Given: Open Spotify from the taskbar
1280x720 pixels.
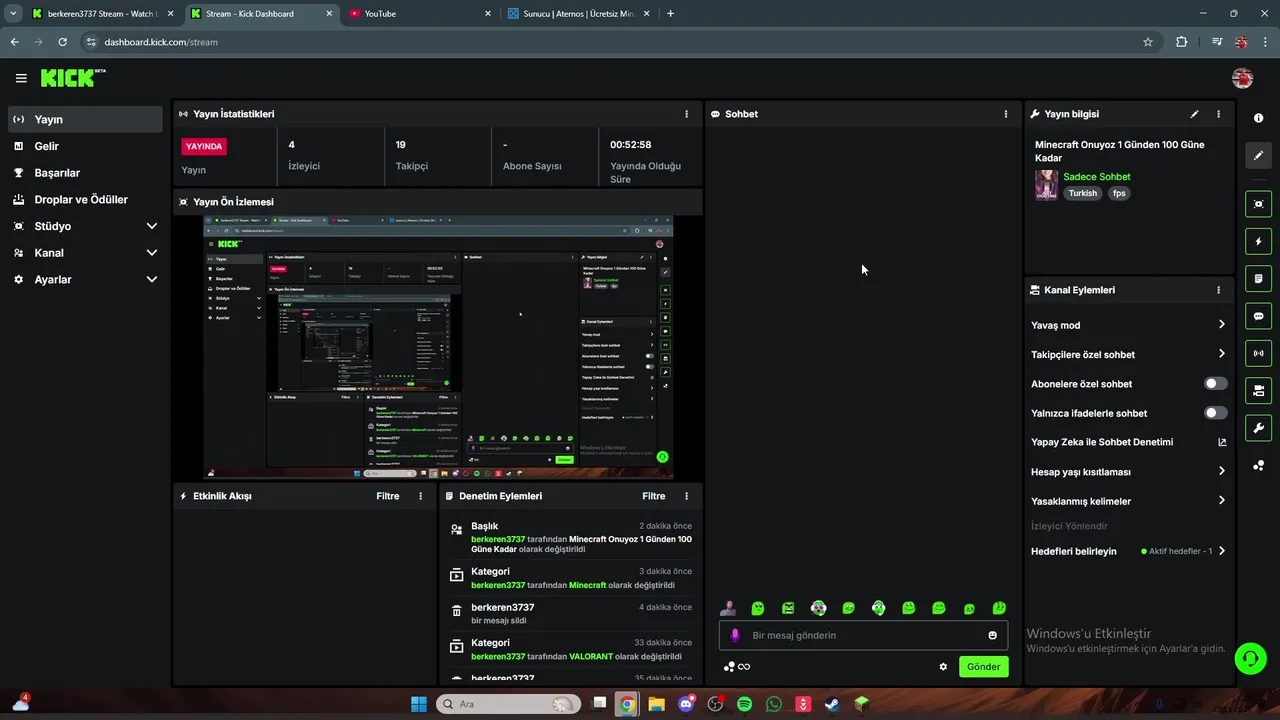Looking at the screenshot, I should tap(745, 704).
